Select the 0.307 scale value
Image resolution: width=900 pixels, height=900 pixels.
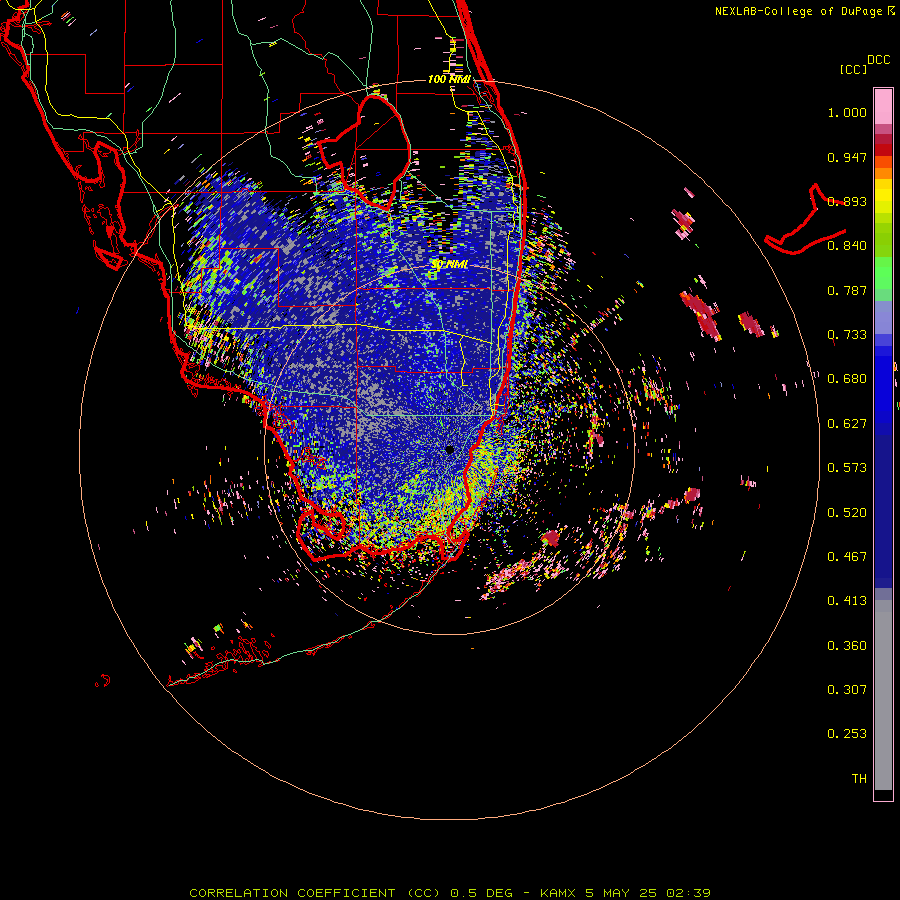847,690
